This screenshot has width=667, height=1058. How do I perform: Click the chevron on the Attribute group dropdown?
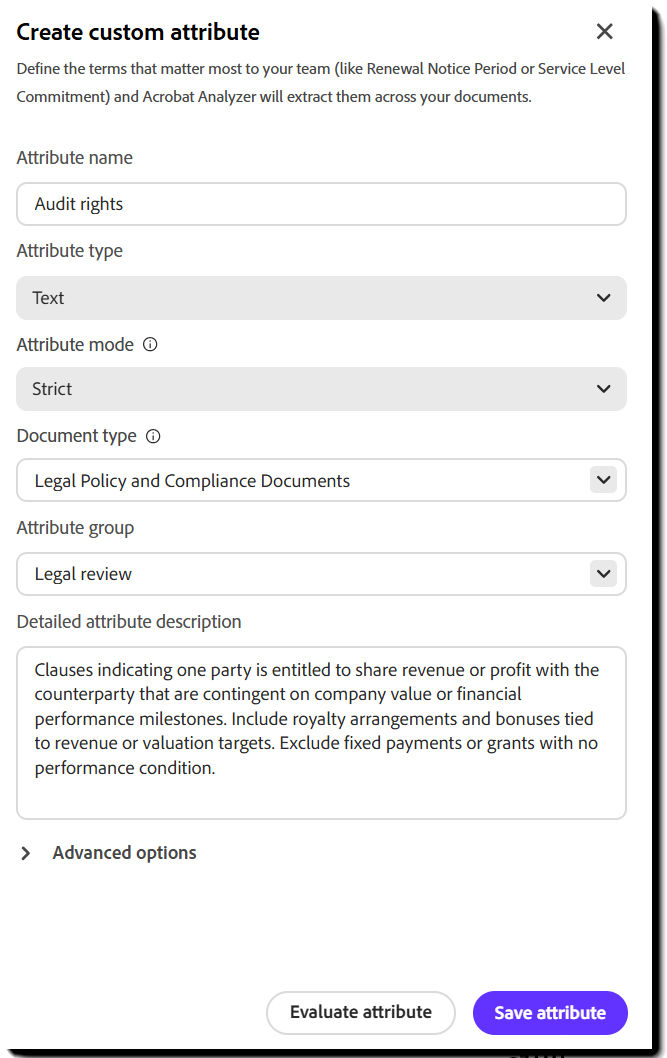pos(604,574)
